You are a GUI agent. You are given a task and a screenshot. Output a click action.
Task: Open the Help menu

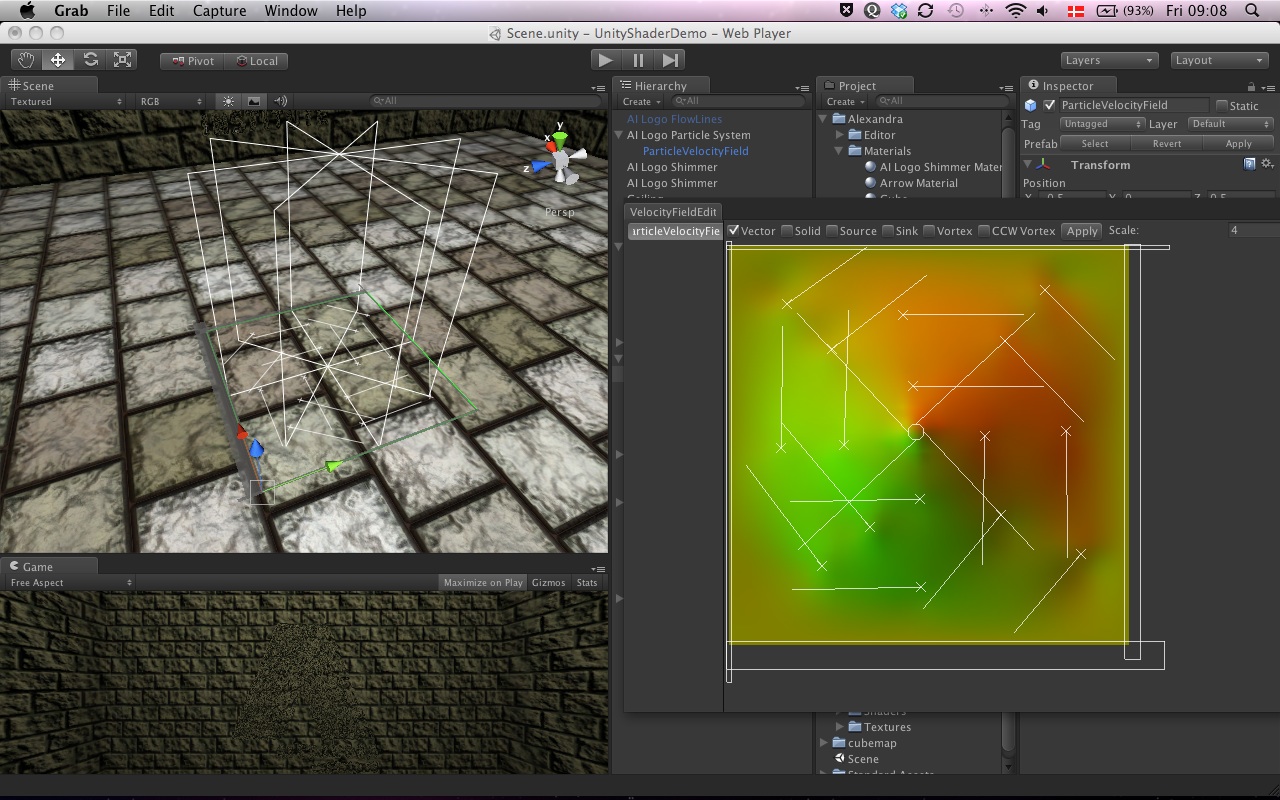click(x=351, y=10)
